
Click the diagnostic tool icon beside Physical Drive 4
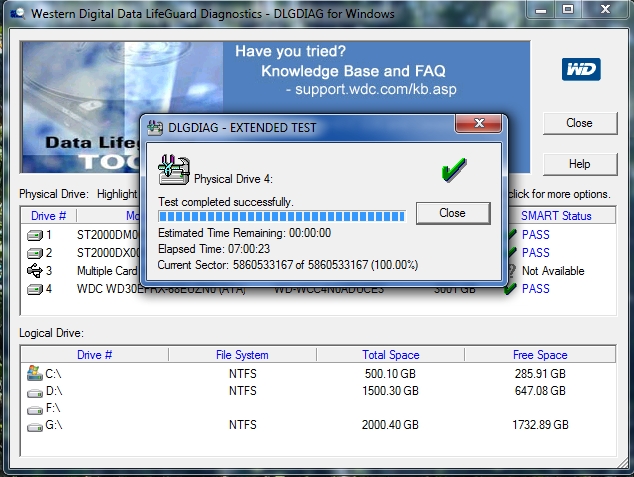tap(174, 170)
